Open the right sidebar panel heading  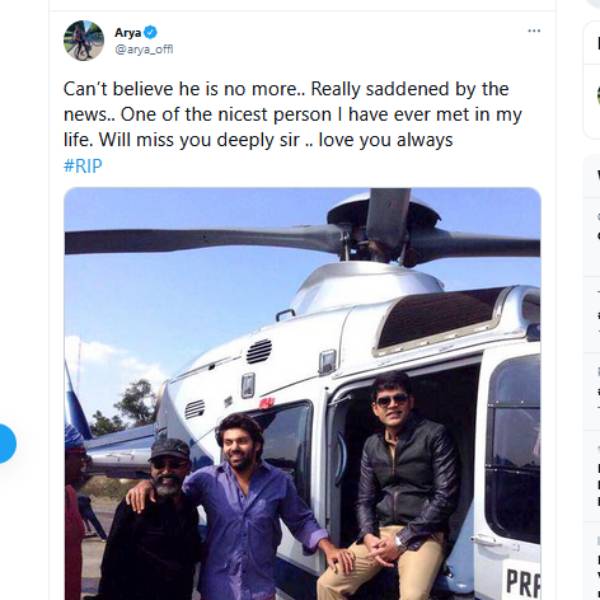coord(594,175)
